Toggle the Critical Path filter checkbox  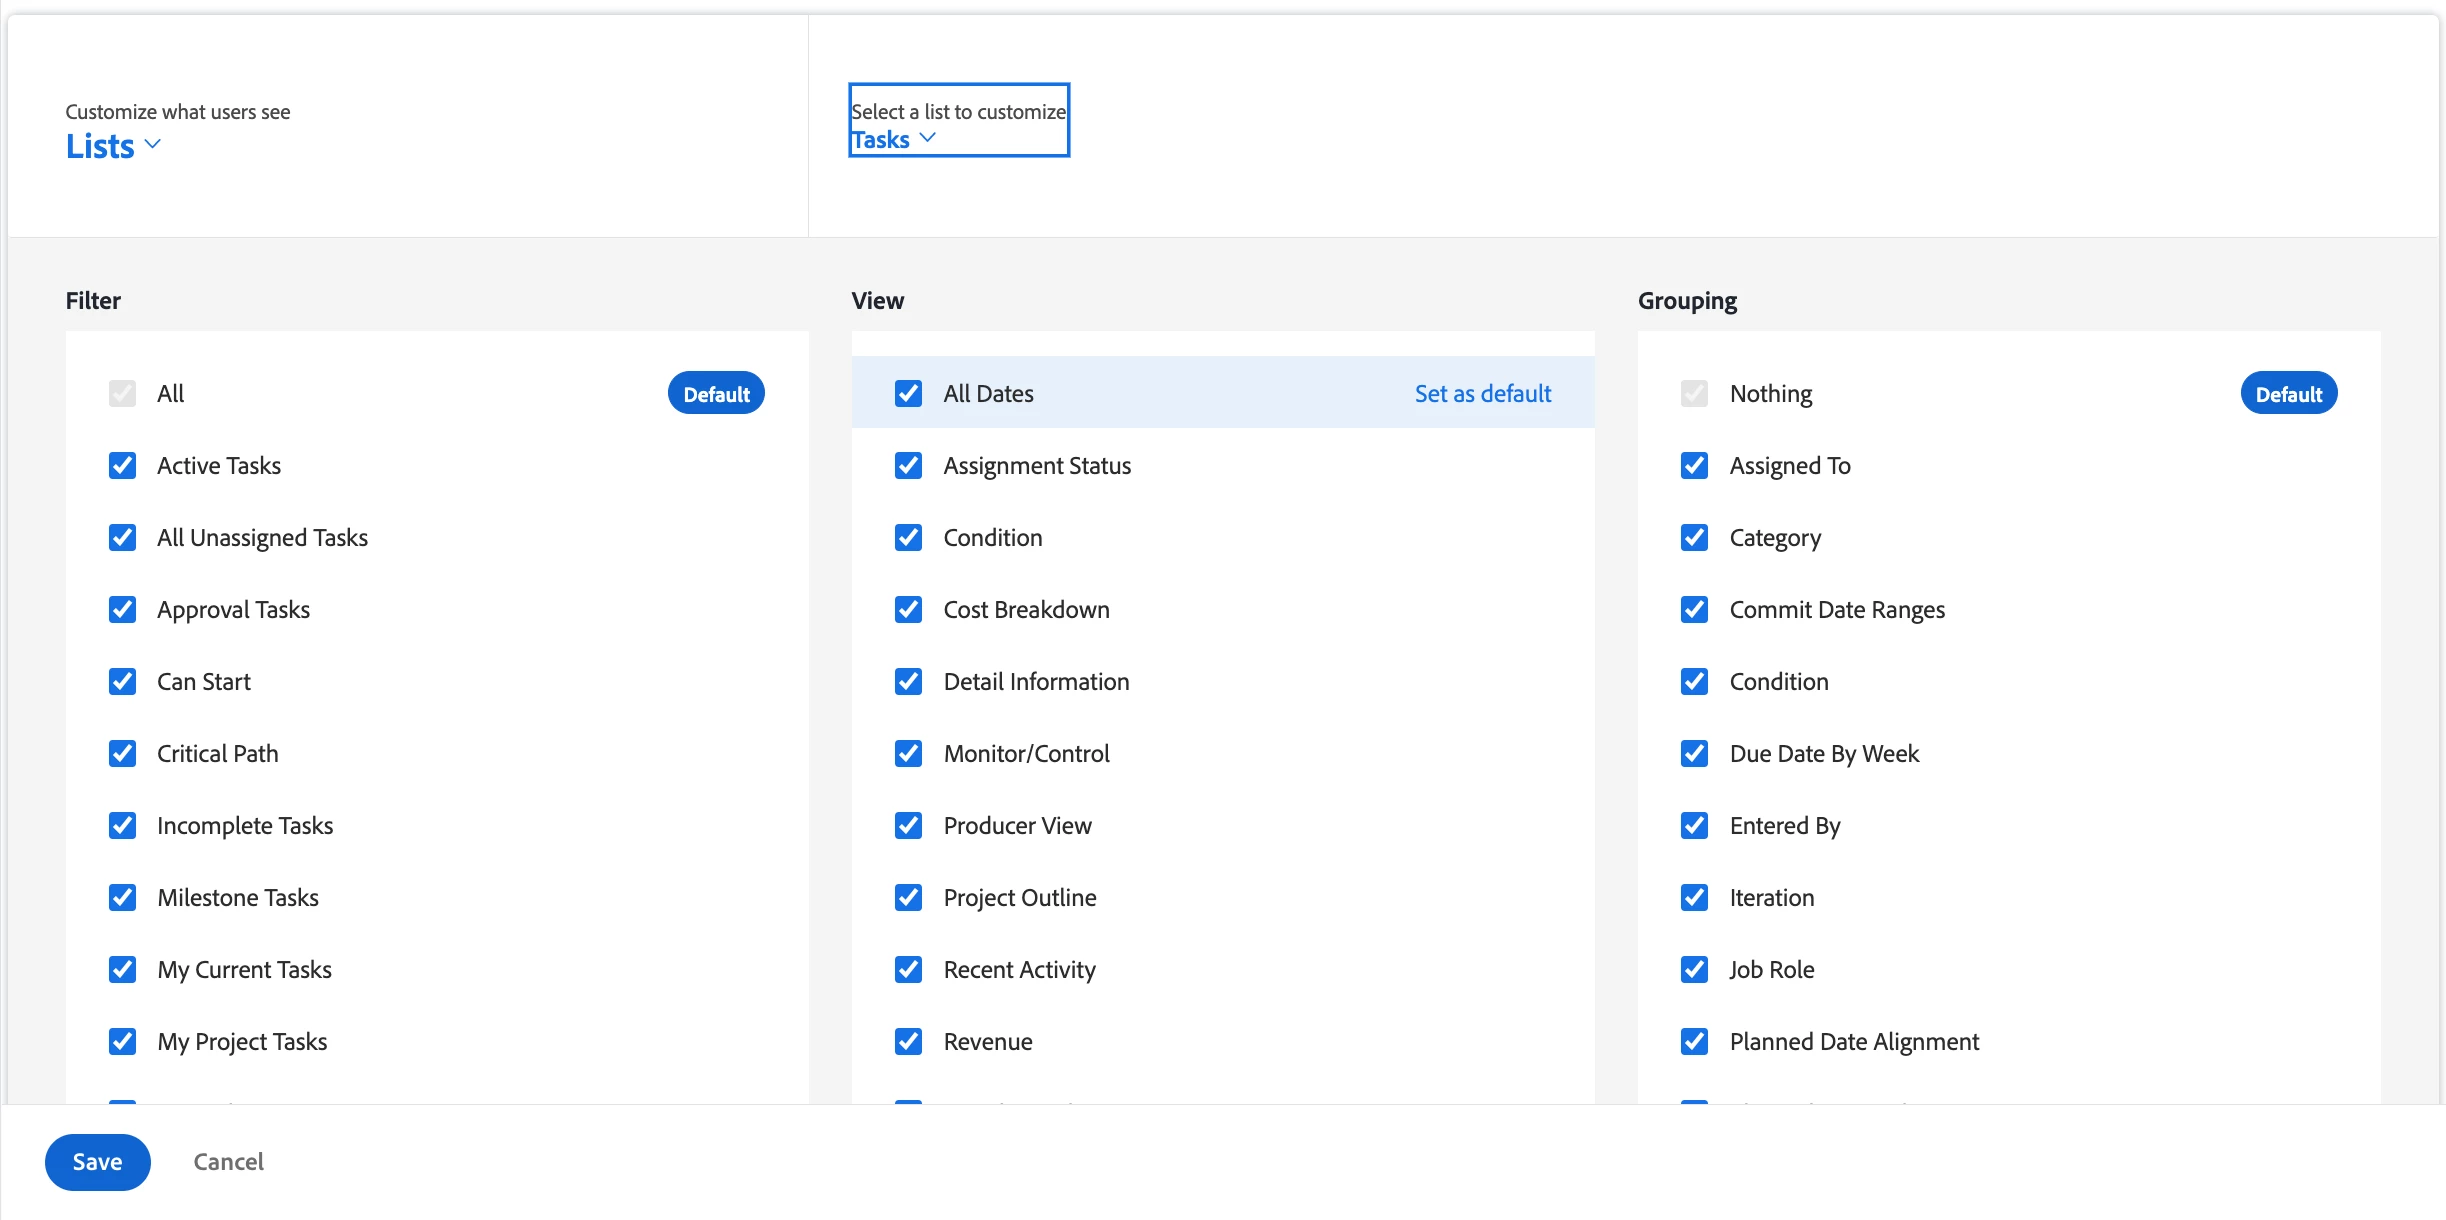[122, 754]
